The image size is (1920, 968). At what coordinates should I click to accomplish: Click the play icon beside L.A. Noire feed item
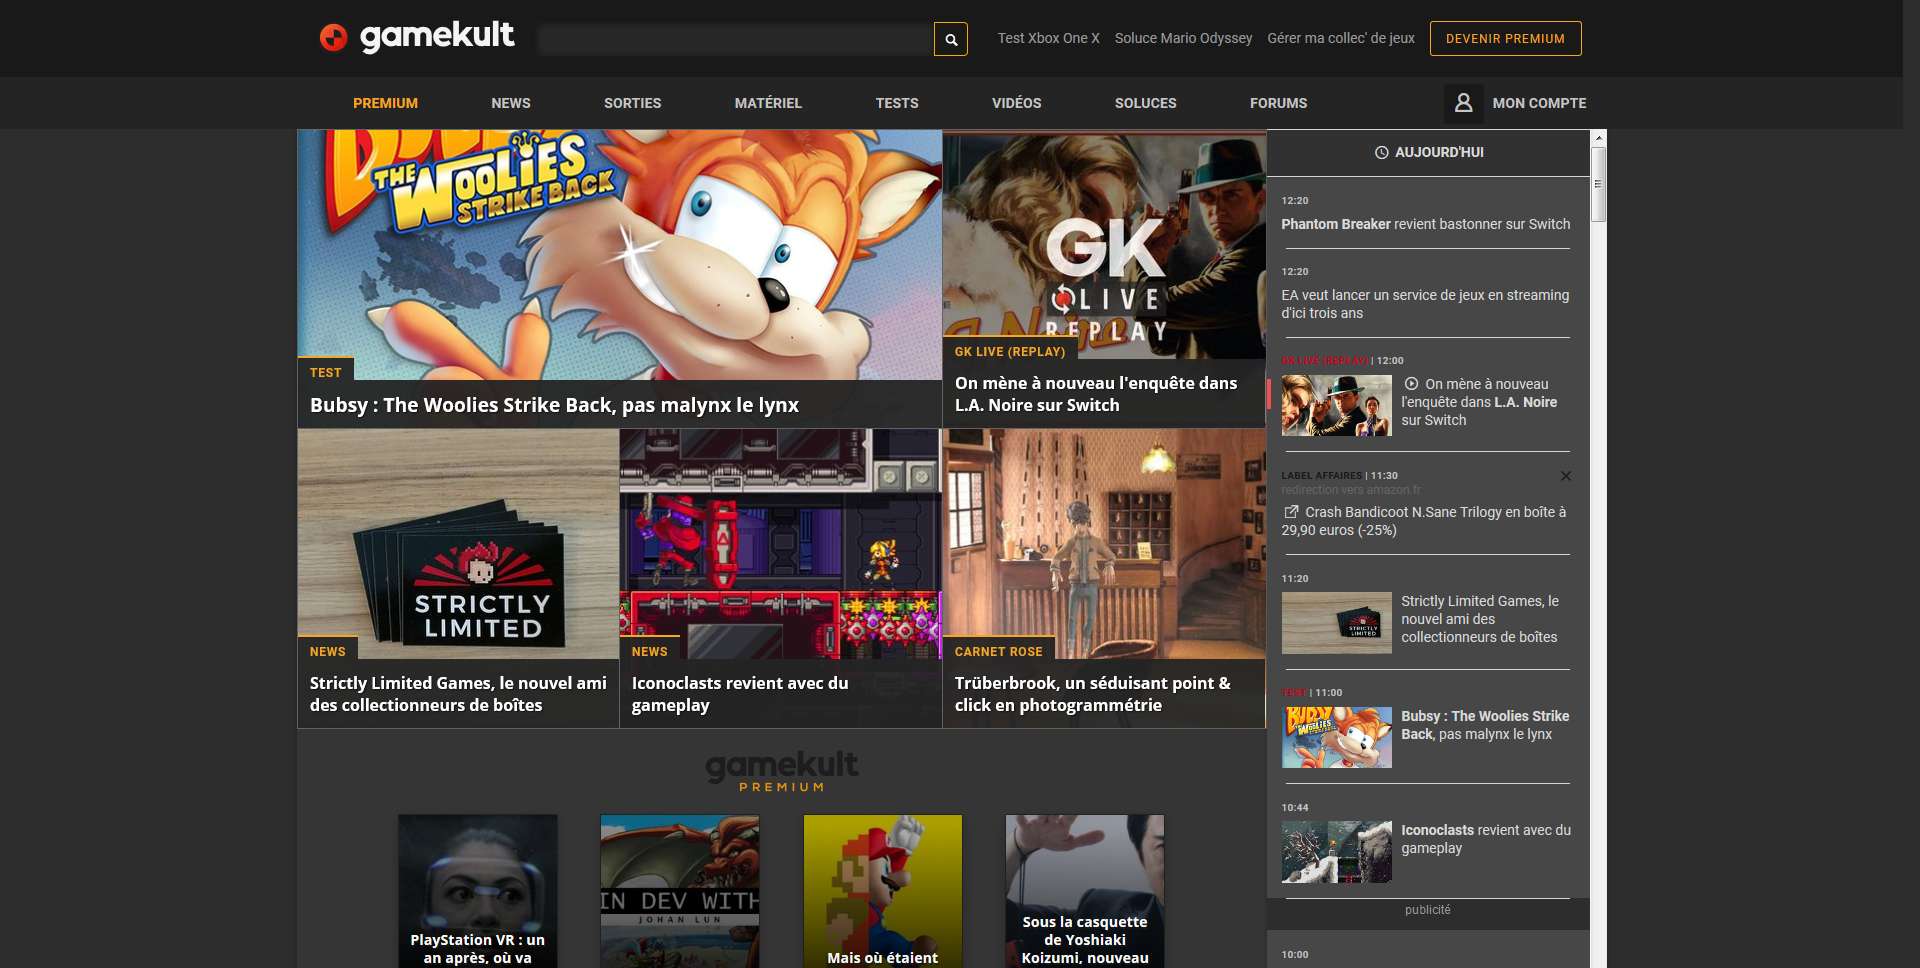pyautogui.click(x=1411, y=384)
